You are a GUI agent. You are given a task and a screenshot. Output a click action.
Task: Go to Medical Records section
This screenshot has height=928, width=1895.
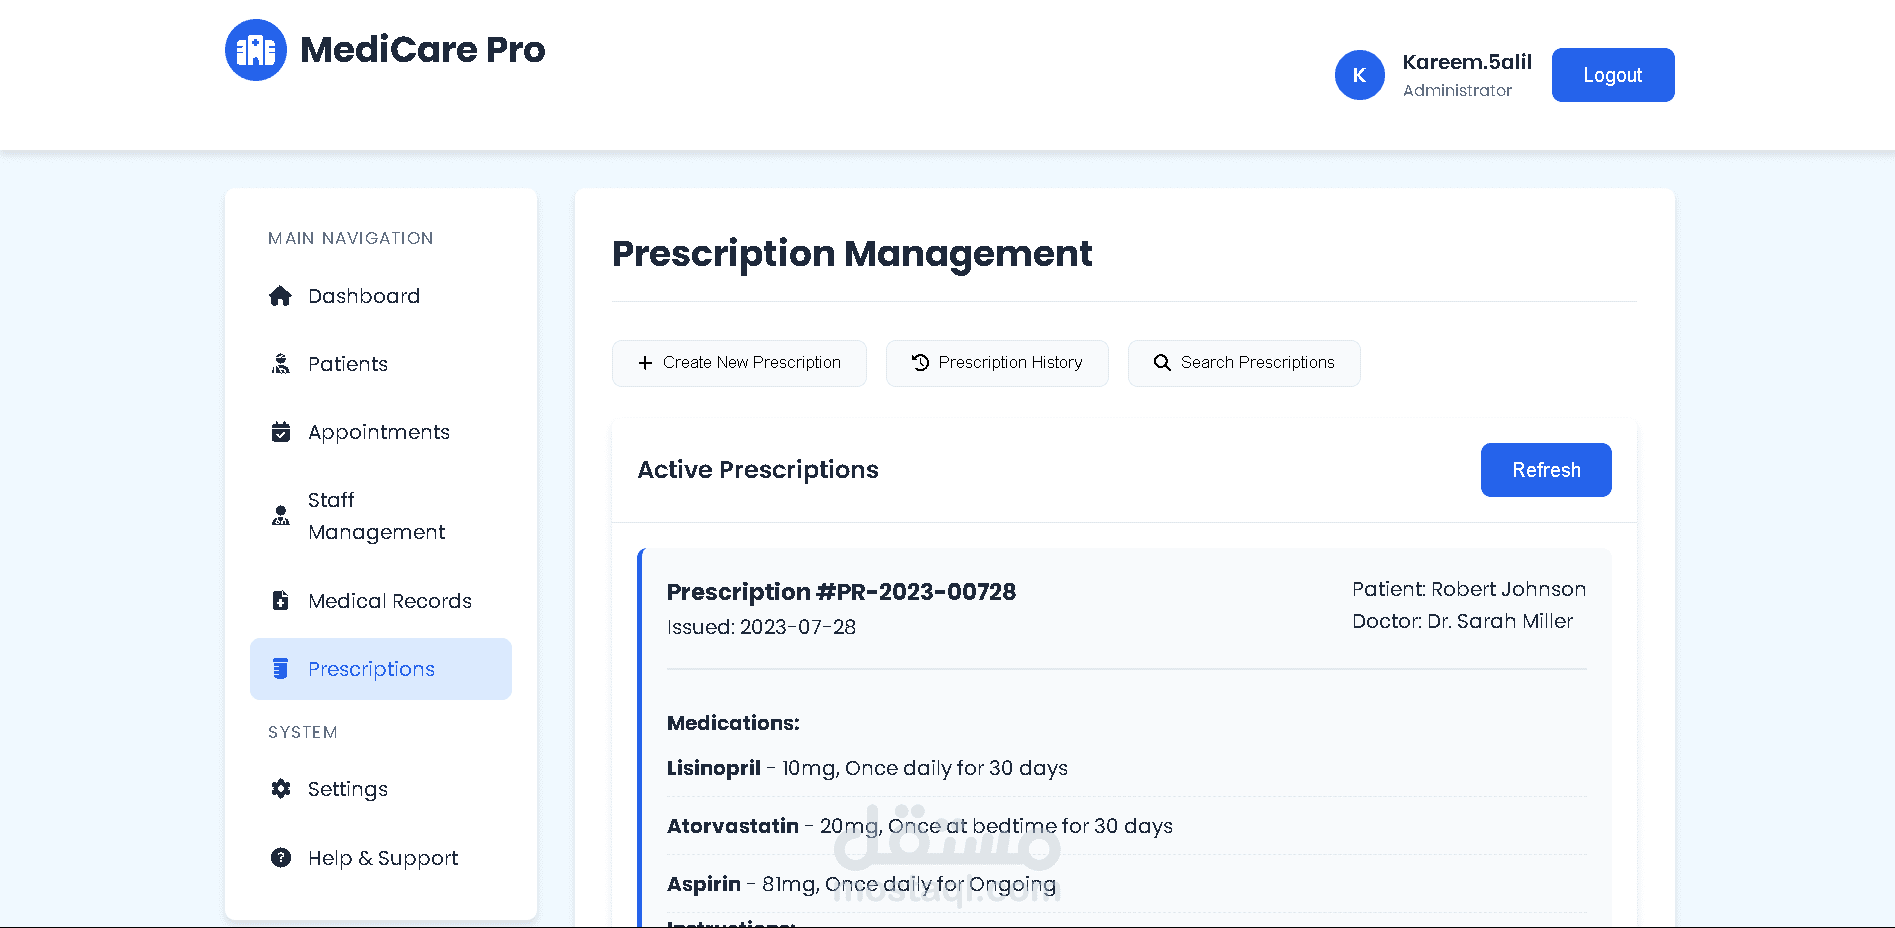coord(389,601)
